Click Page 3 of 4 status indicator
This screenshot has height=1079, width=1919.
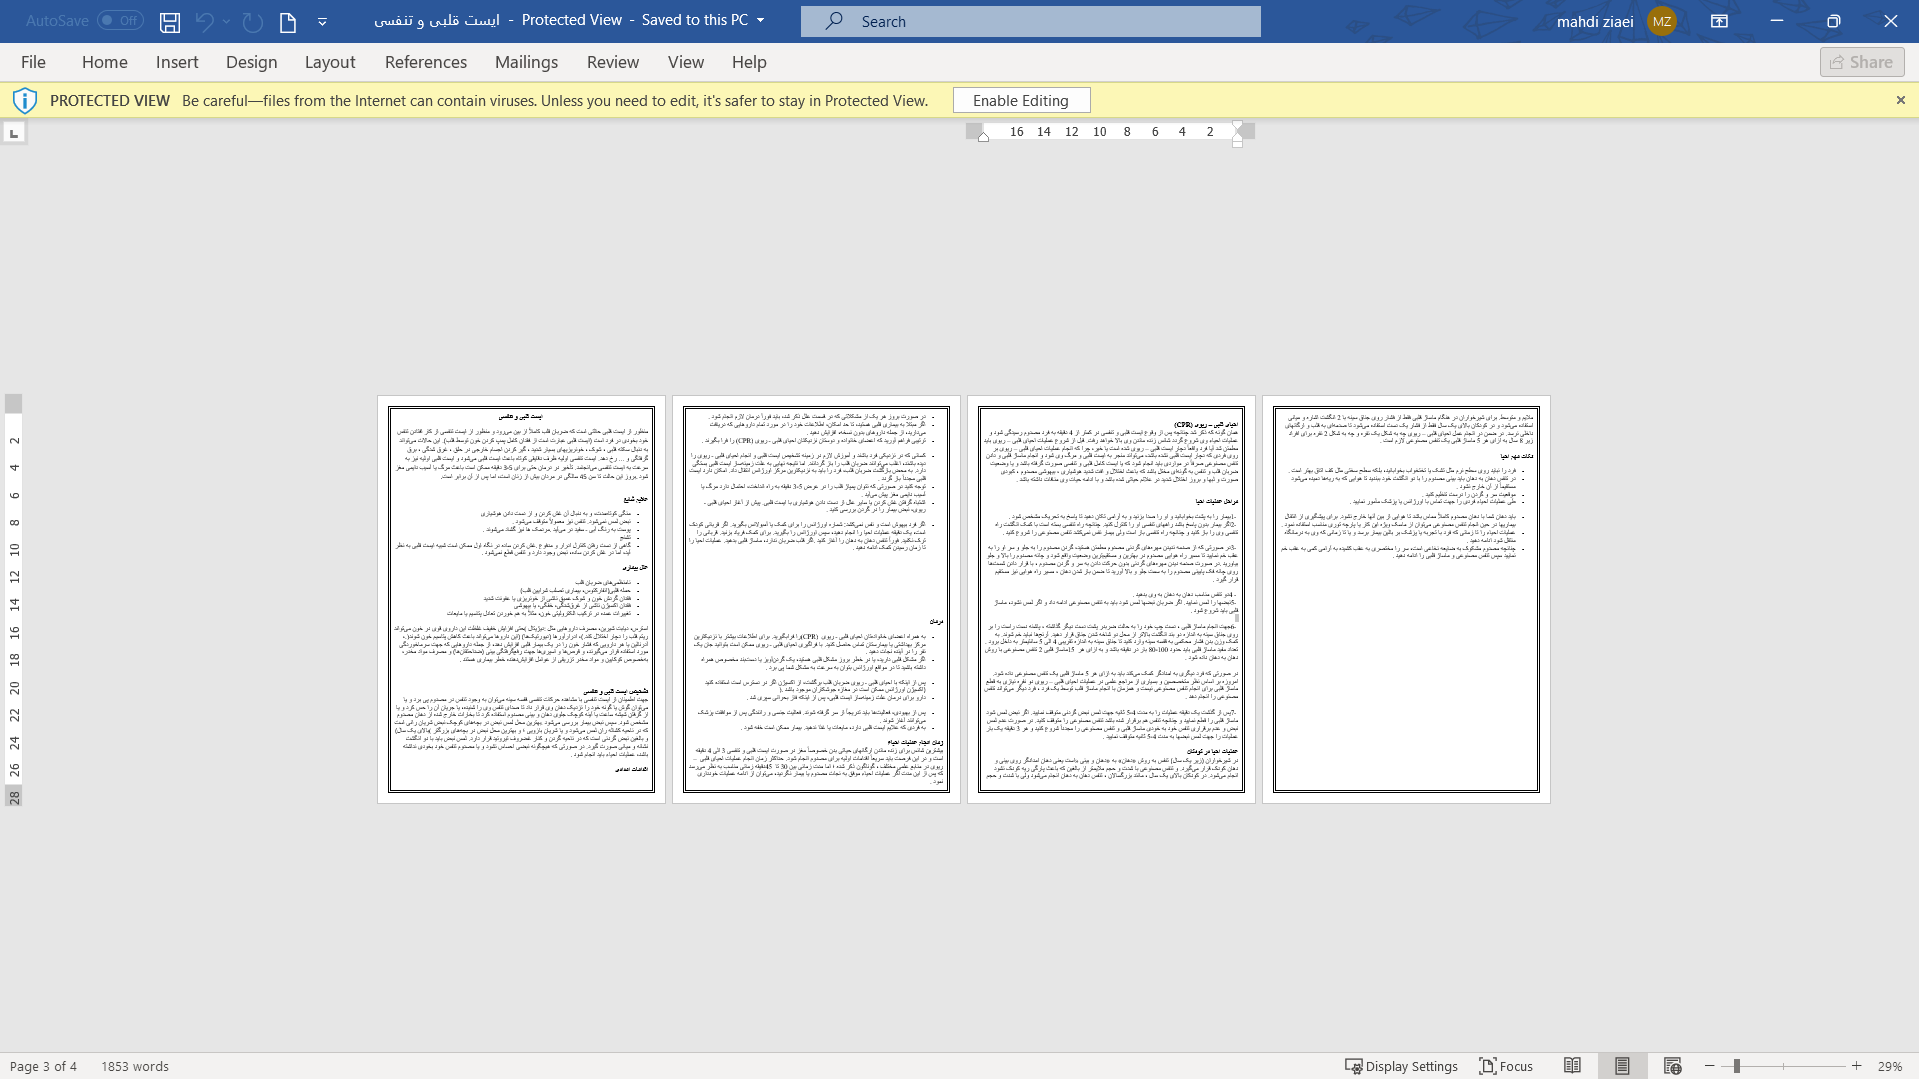(43, 1066)
